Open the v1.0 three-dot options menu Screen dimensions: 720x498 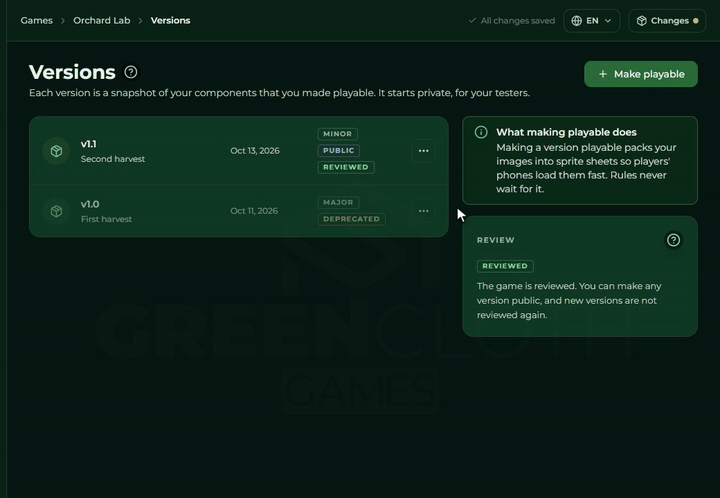coord(423,211)
